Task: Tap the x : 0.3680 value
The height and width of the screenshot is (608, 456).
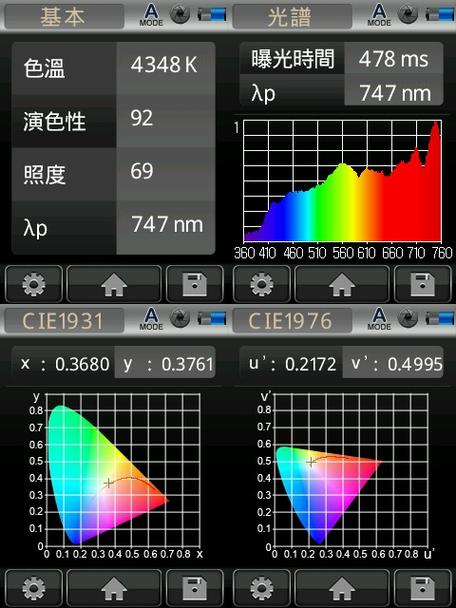Action: 64,364
